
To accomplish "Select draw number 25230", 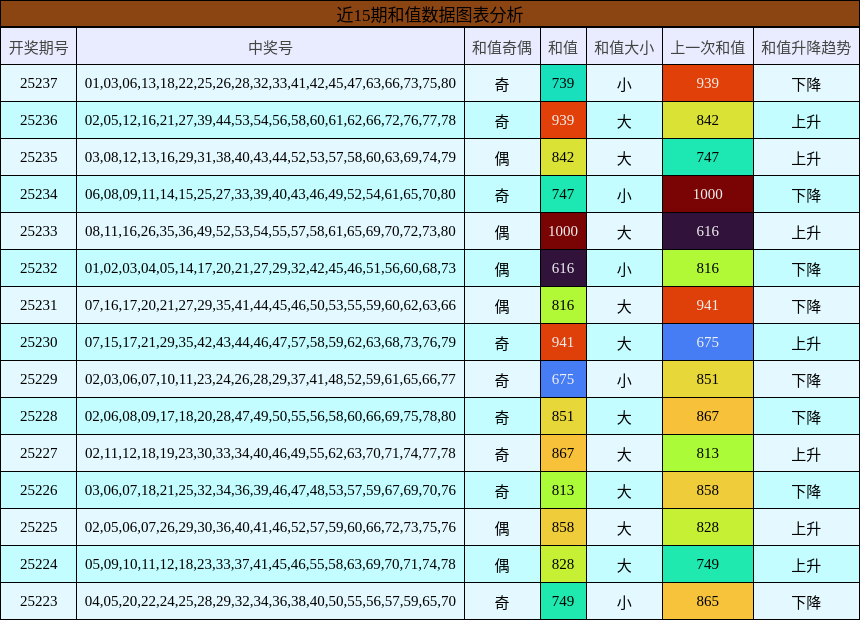I will point(38,342).
